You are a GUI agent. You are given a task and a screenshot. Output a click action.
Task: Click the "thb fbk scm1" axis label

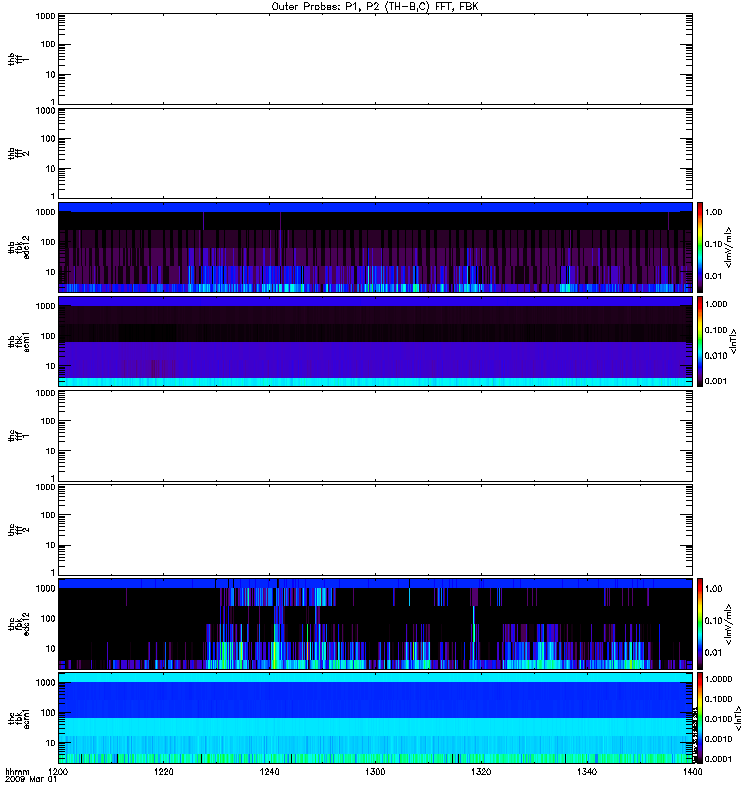click(x=18, y=341)
